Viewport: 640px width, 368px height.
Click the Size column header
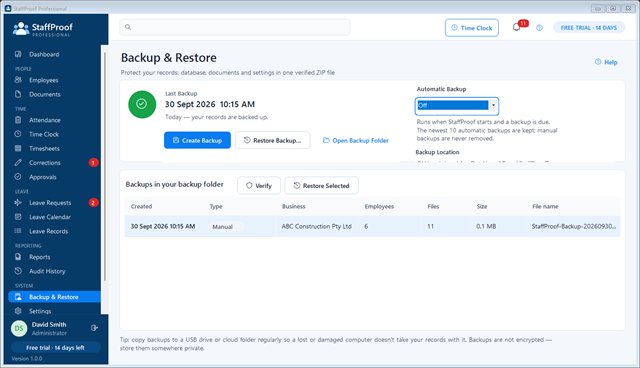coord(482,206)
